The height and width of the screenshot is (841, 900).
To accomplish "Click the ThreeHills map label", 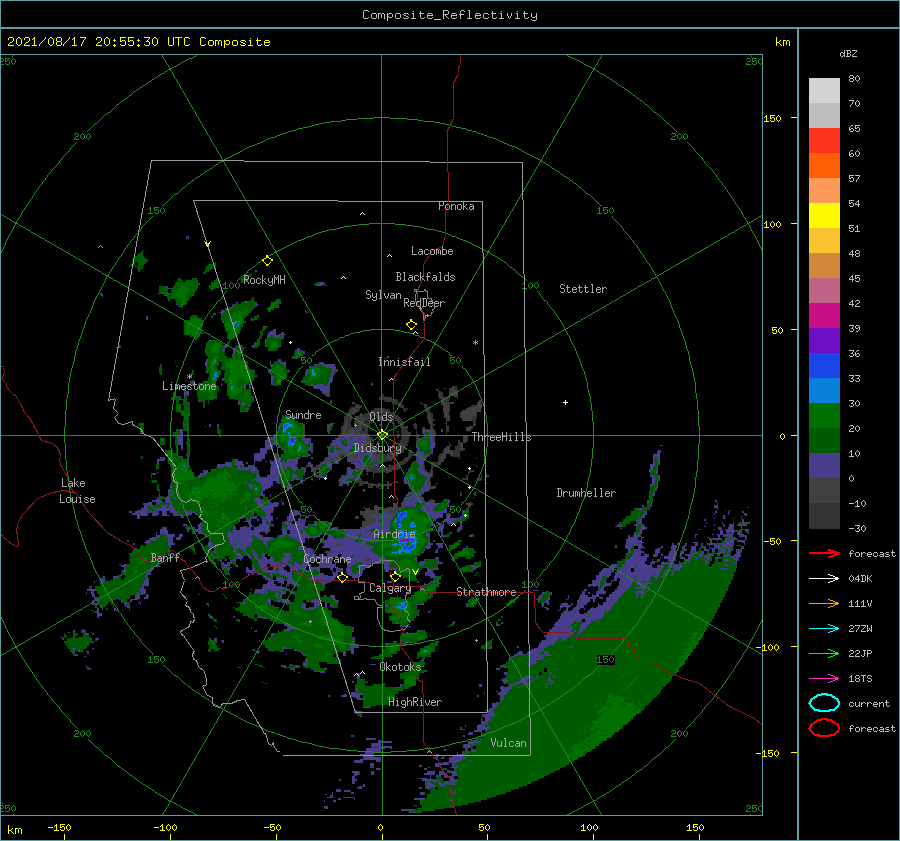I will point(502,437).
